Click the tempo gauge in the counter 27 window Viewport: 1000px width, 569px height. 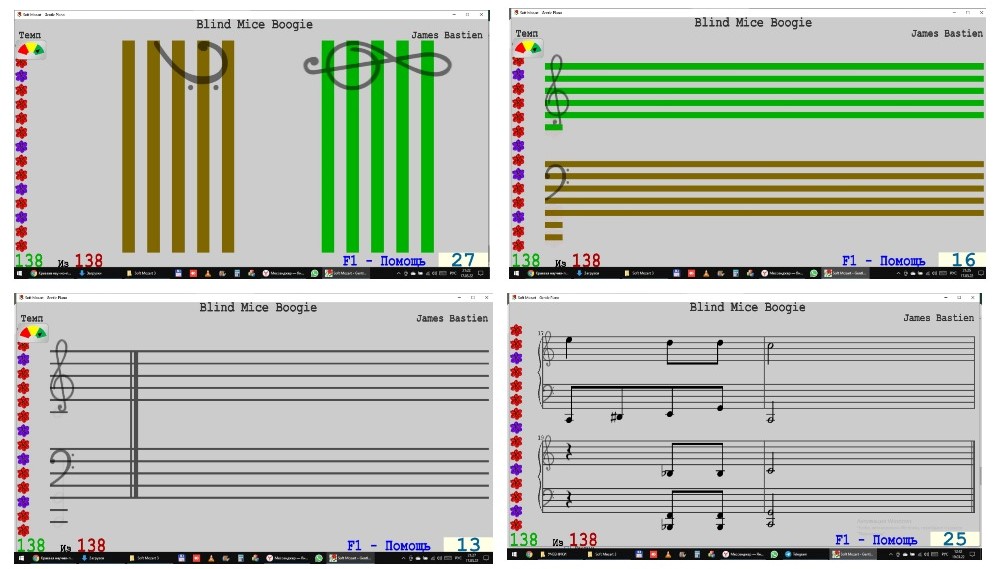[x=31, y=49]
